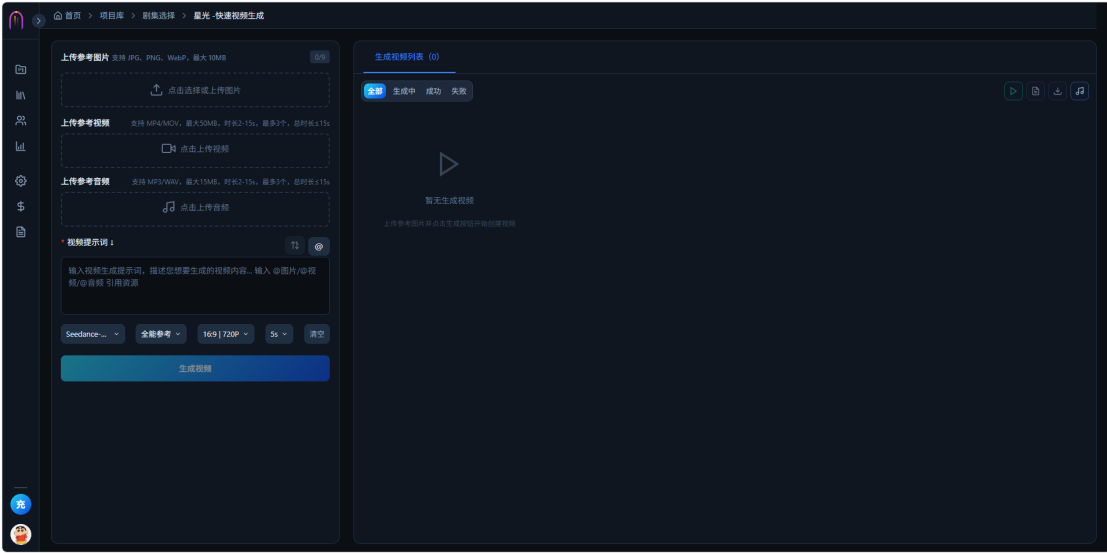Expand the left sidebar with arrow button
Screen dimensions: 1107x553
tap(38, 21)
